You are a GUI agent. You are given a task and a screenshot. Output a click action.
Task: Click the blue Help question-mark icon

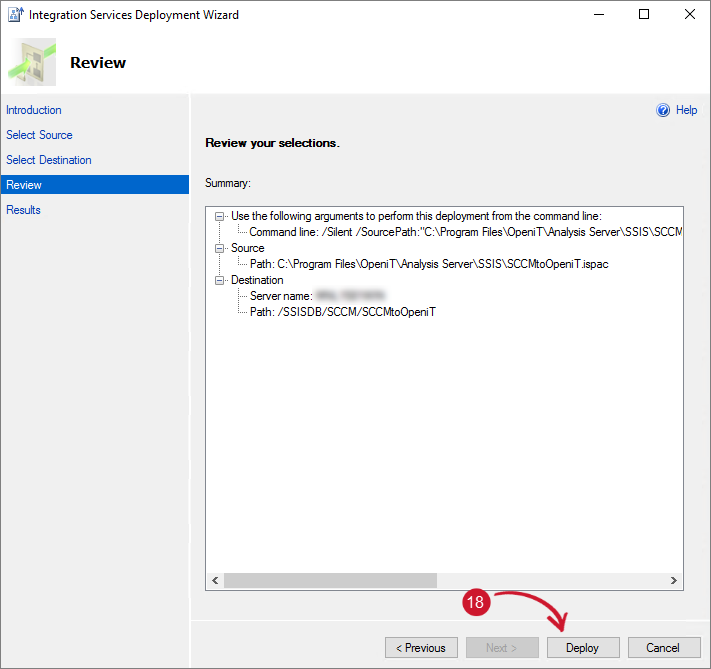coord(663,110)
